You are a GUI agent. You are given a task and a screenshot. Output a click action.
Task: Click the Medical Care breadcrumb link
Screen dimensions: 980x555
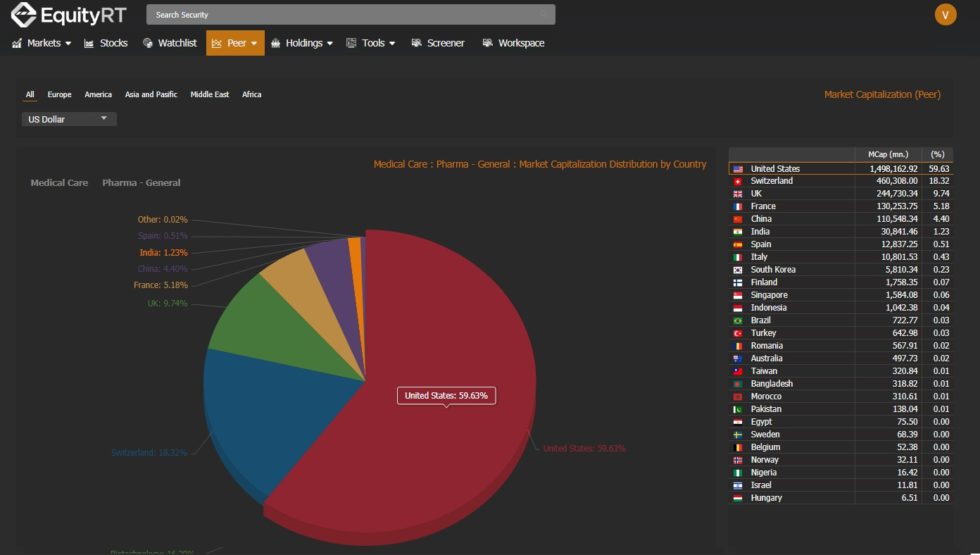pos(59,183)
